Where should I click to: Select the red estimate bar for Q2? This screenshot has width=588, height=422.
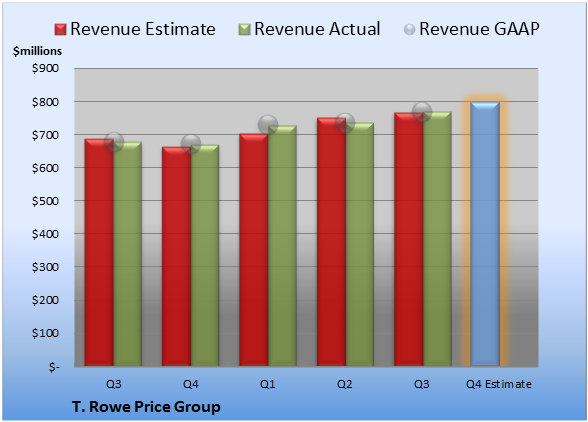(332, 242)
